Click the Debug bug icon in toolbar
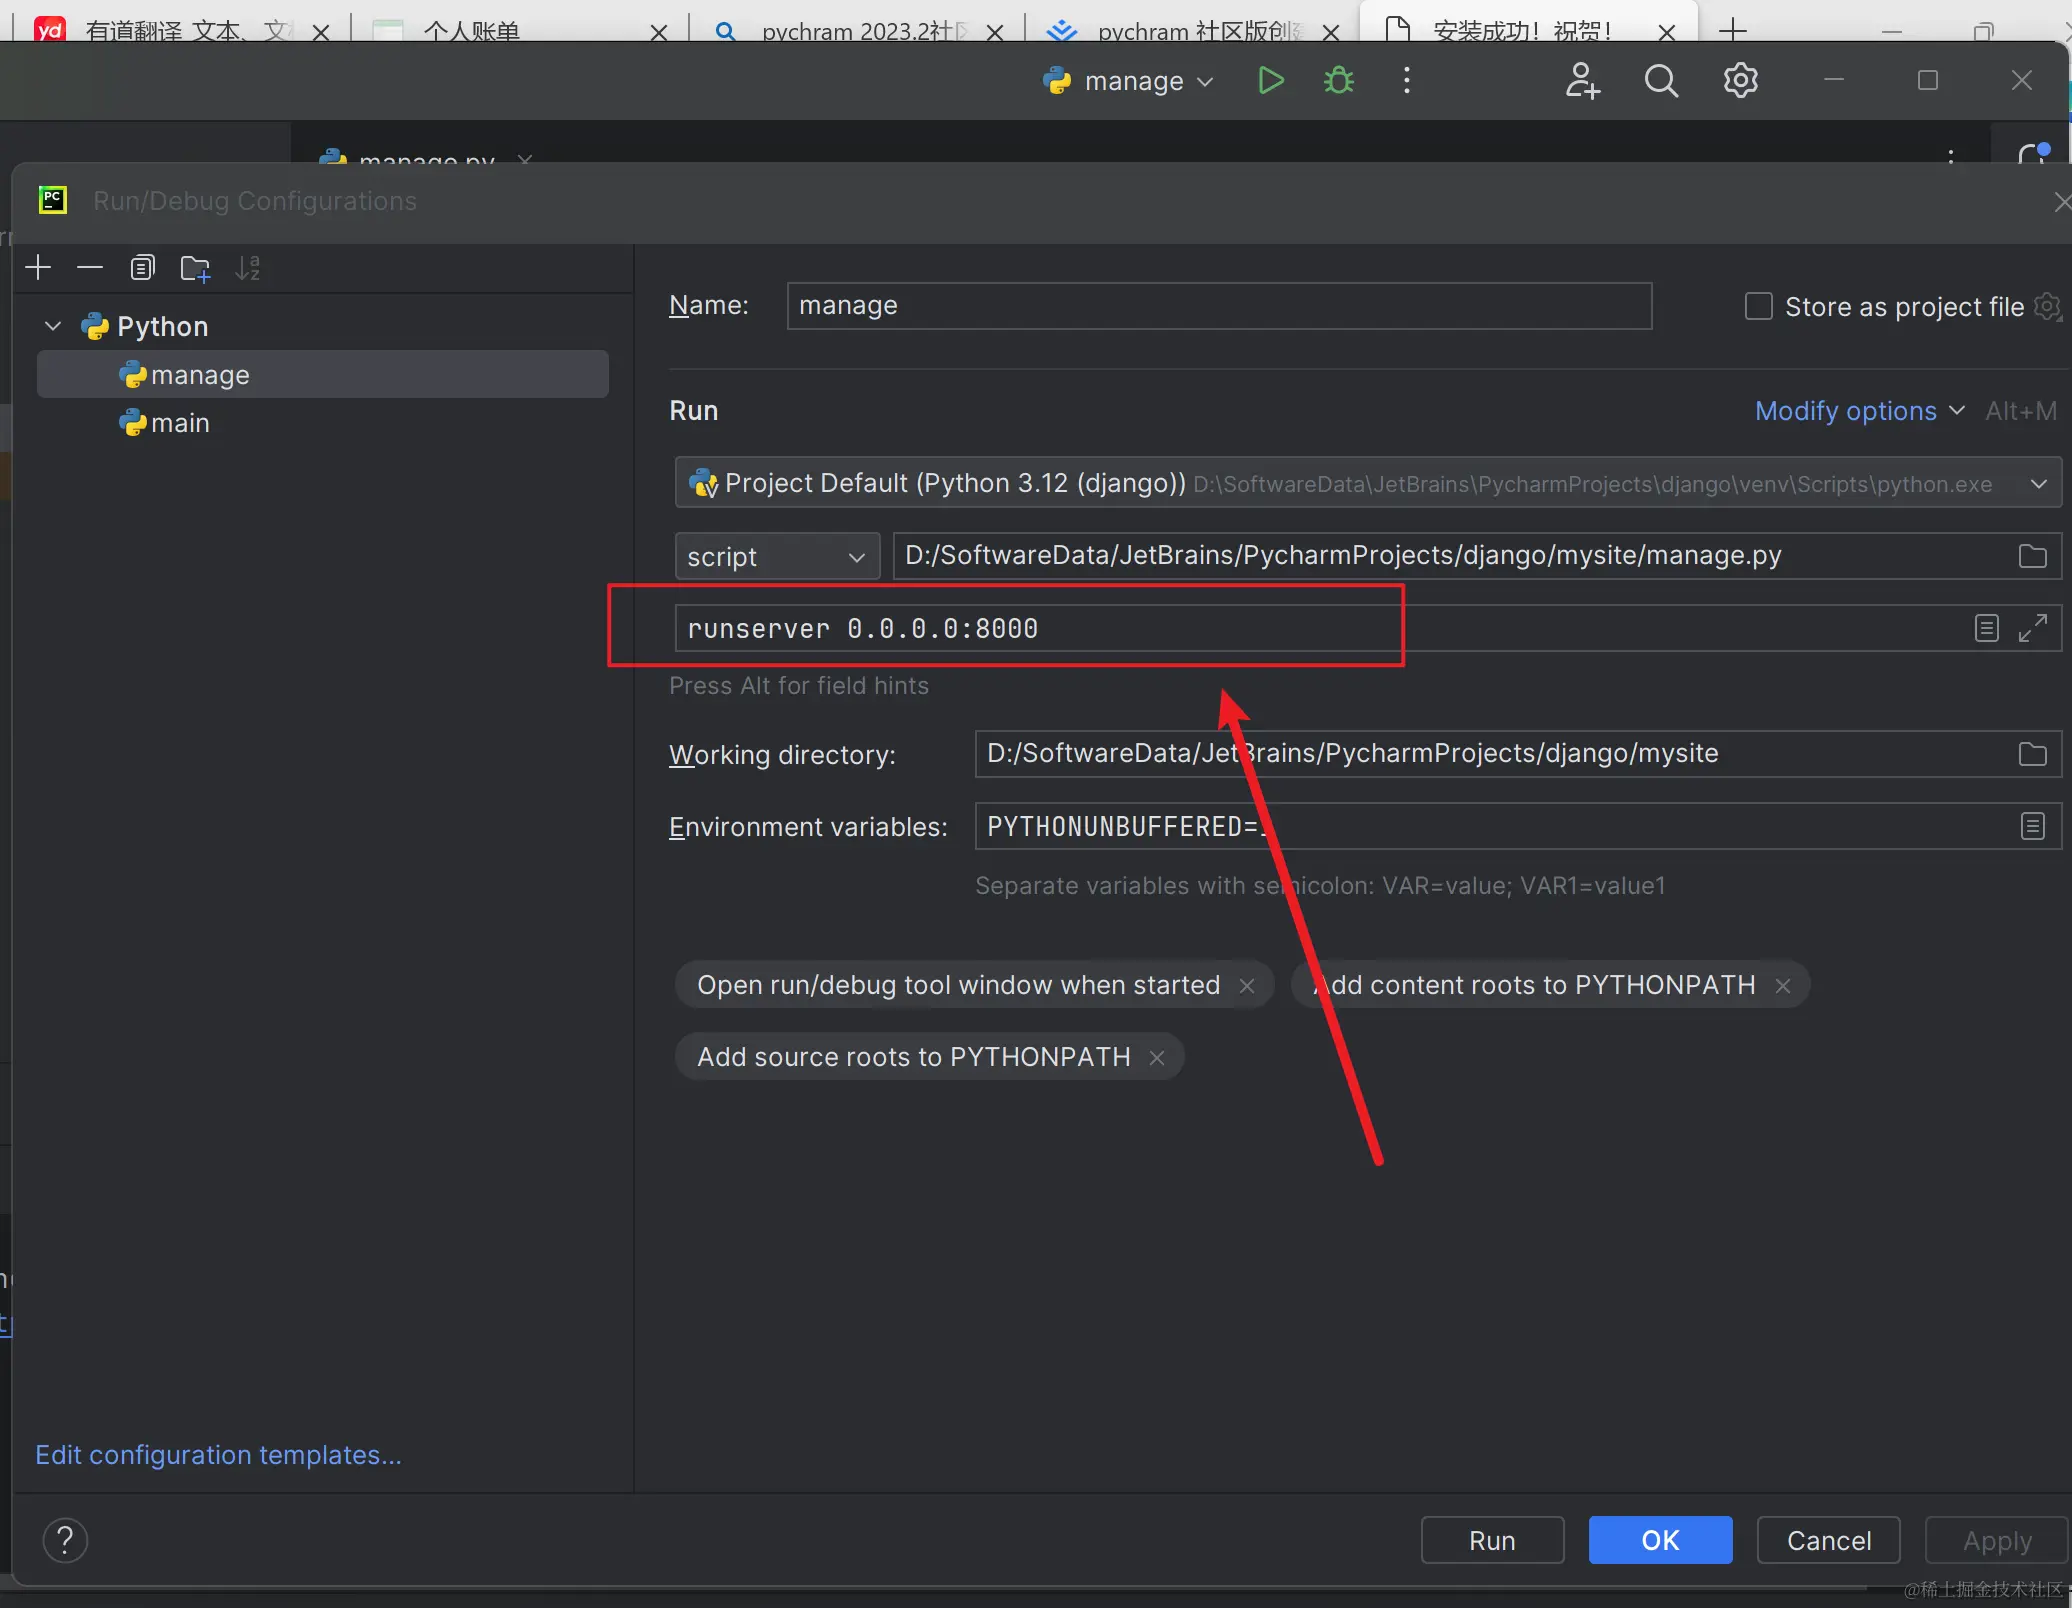The height and width of the screenshot is (1608, 2072). (1338, 80)
